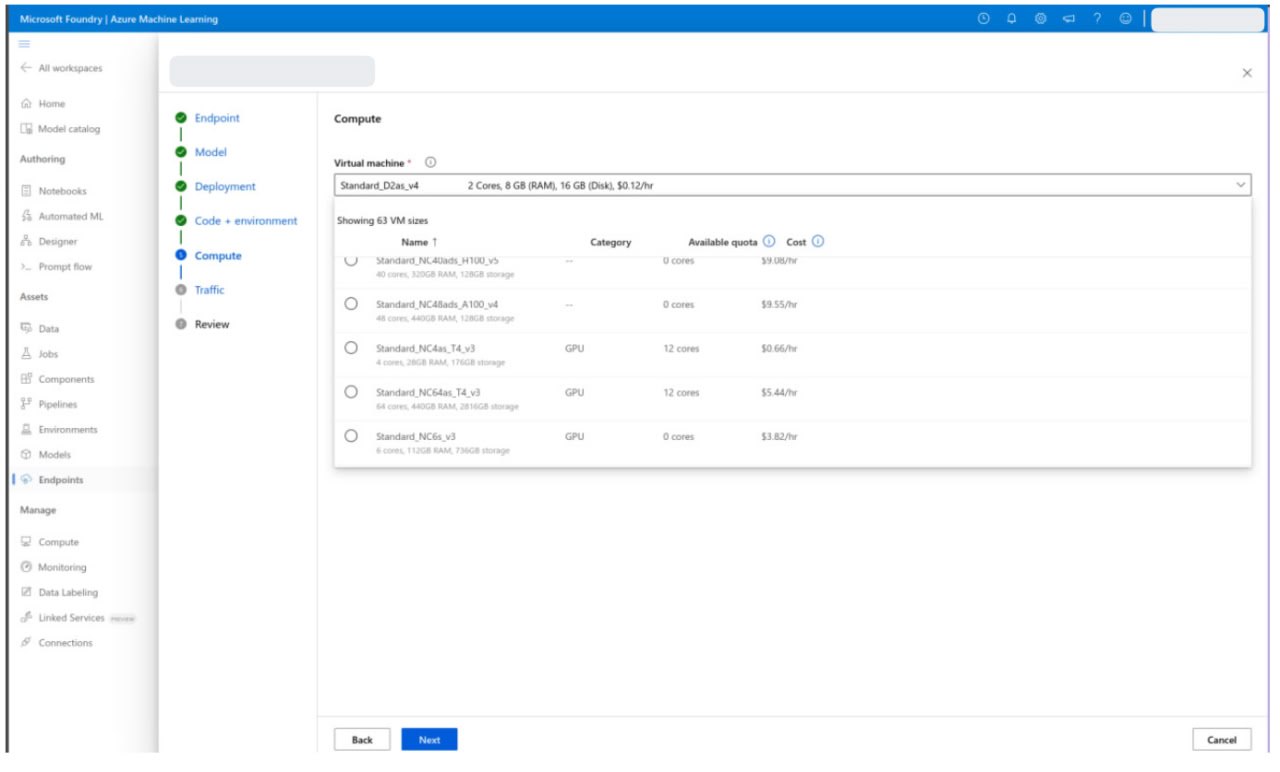
Task: Click the Next button
Action: pos(429,740)
